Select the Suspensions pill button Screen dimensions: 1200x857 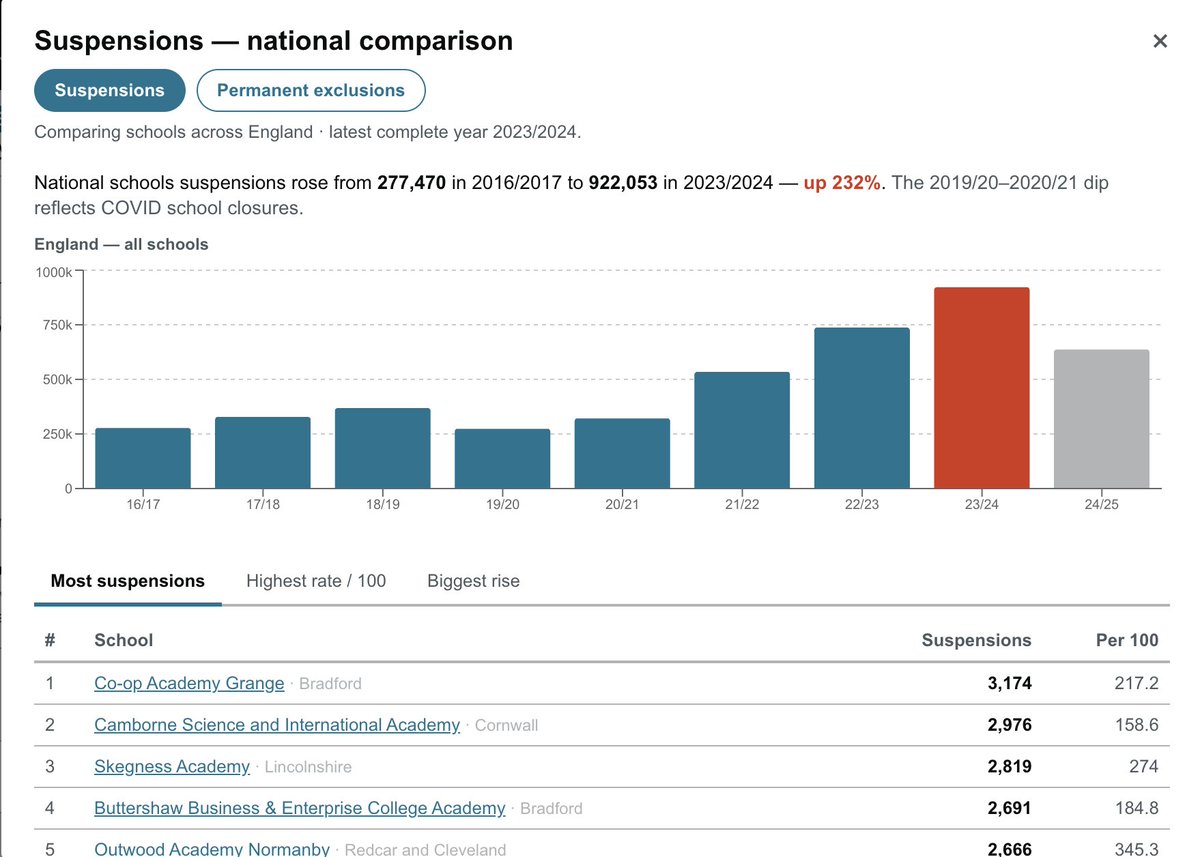point(110,90)
